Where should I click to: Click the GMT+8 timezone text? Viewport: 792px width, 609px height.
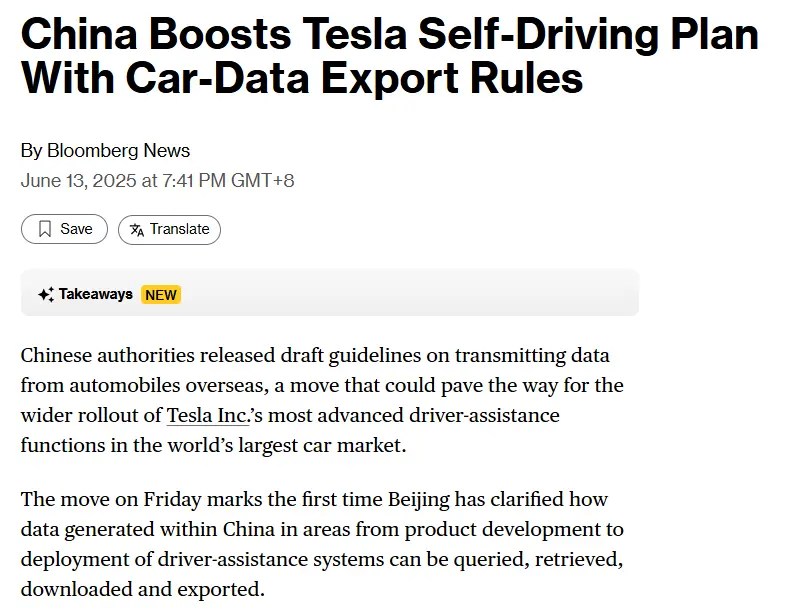[x=262, y=181]
